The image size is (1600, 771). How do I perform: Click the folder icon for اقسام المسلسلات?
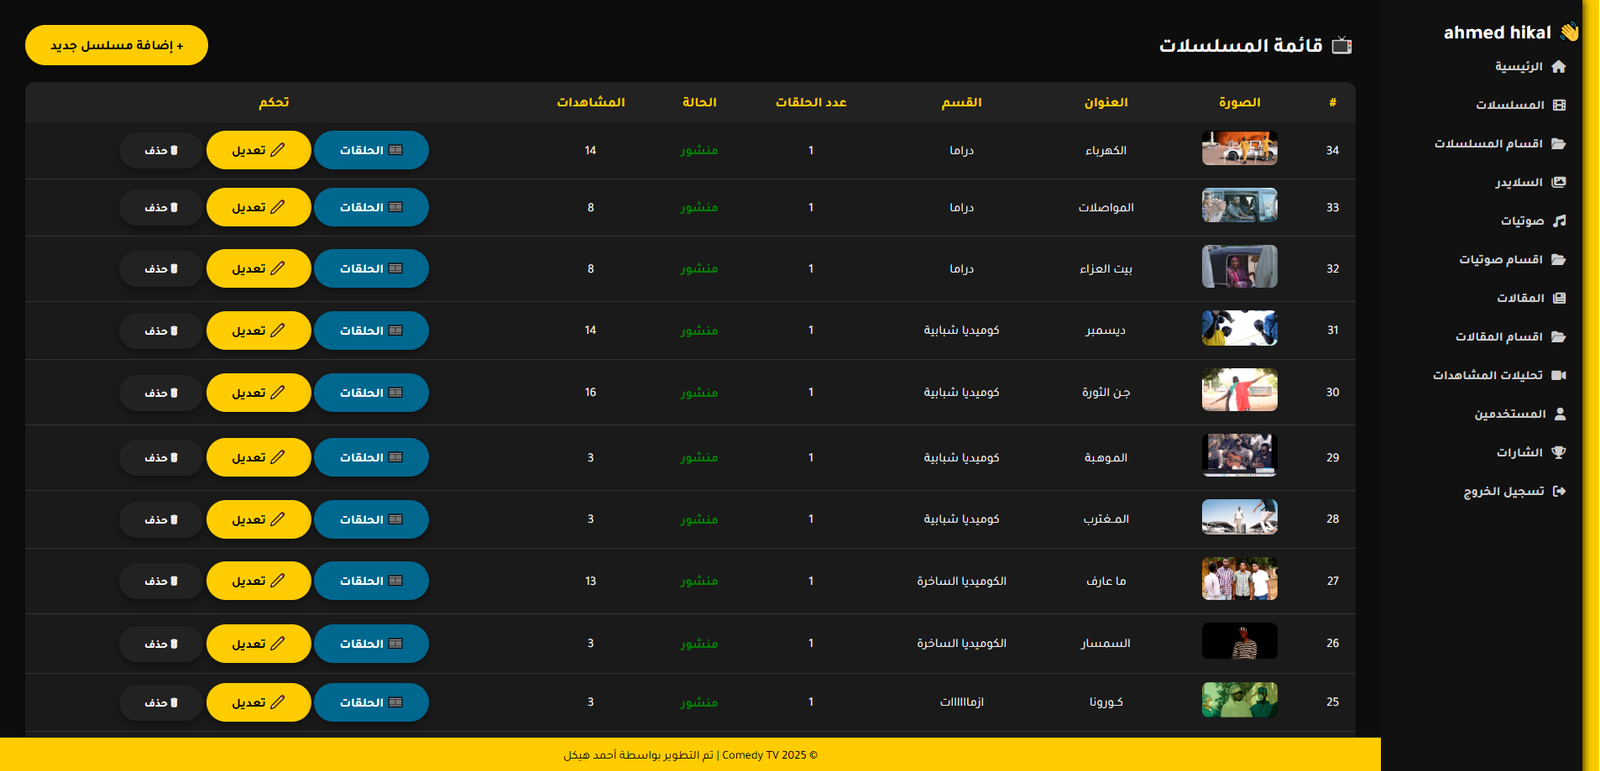click(x=1558, y=144)
